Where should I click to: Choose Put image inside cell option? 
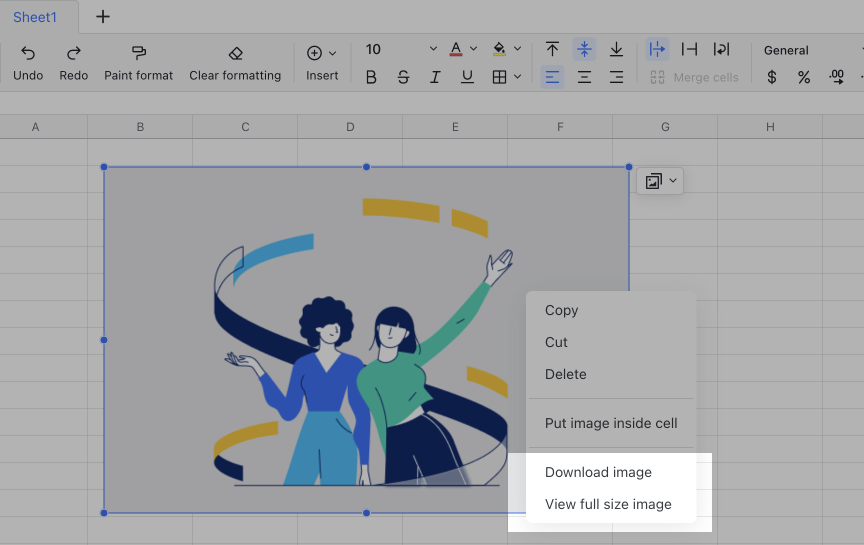611,423
